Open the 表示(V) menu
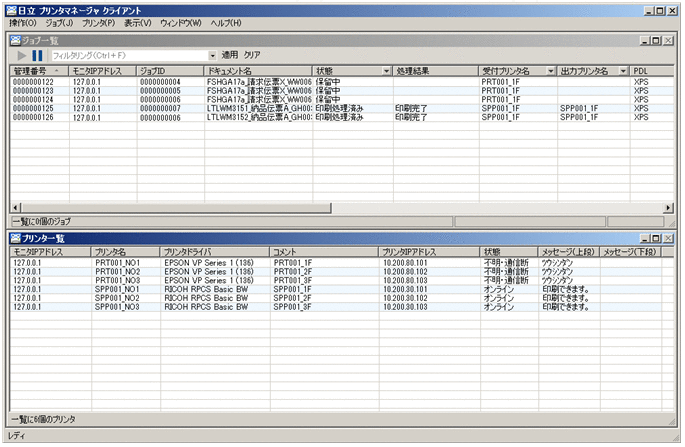 (138, 23)
